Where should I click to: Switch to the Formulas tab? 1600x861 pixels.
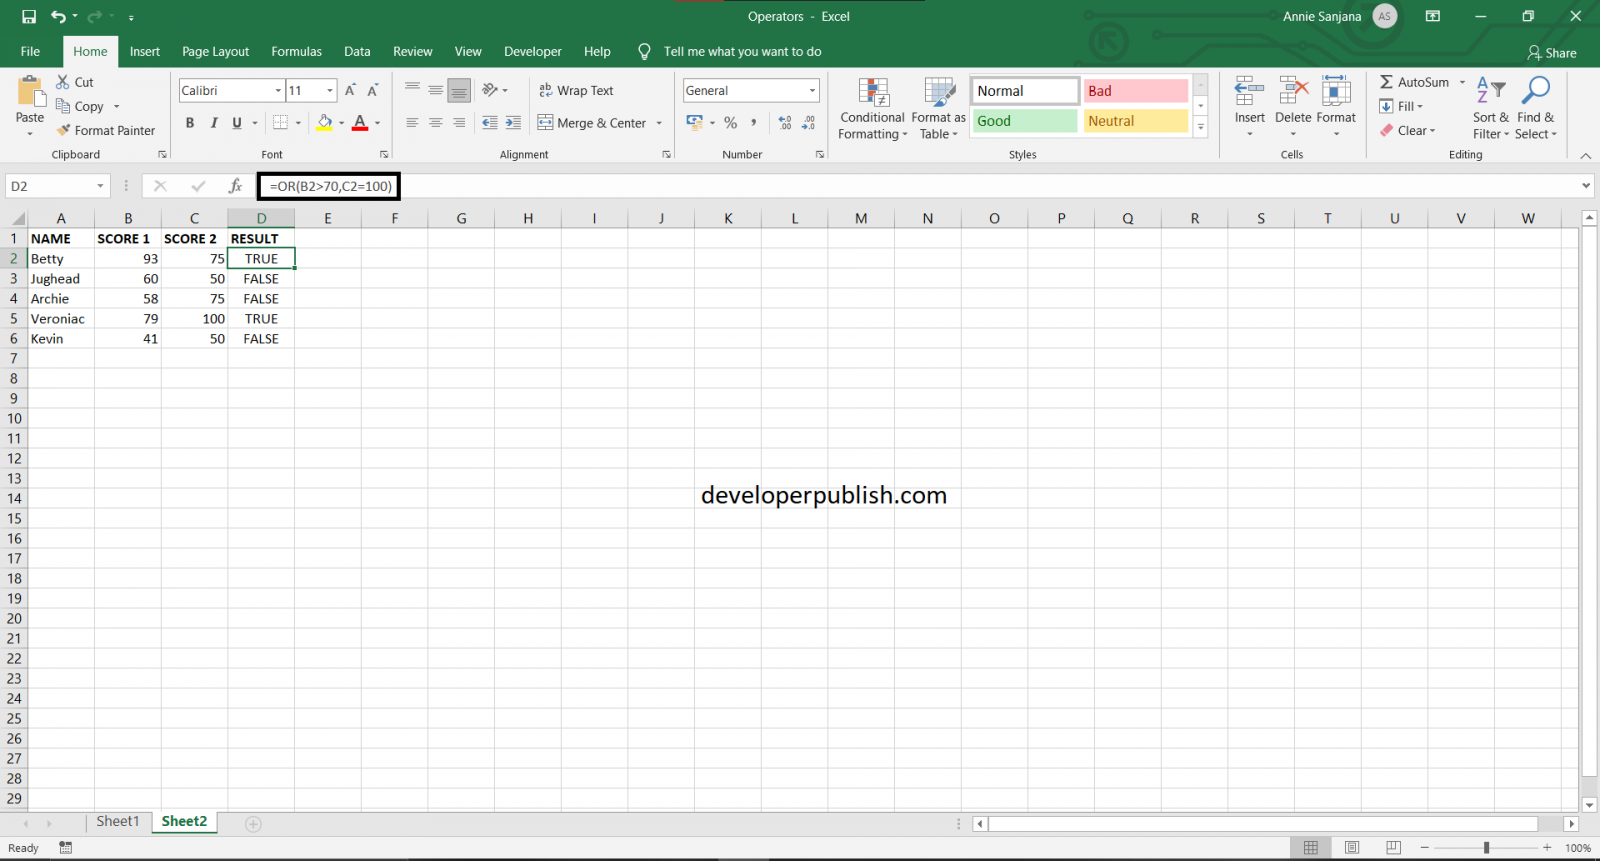(297, 51)
